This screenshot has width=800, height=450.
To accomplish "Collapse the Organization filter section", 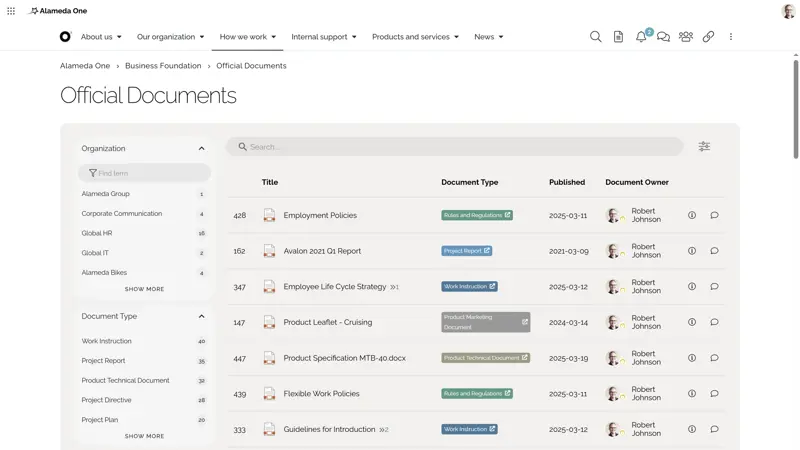I will pyautogui.click(x=202, y=148).
